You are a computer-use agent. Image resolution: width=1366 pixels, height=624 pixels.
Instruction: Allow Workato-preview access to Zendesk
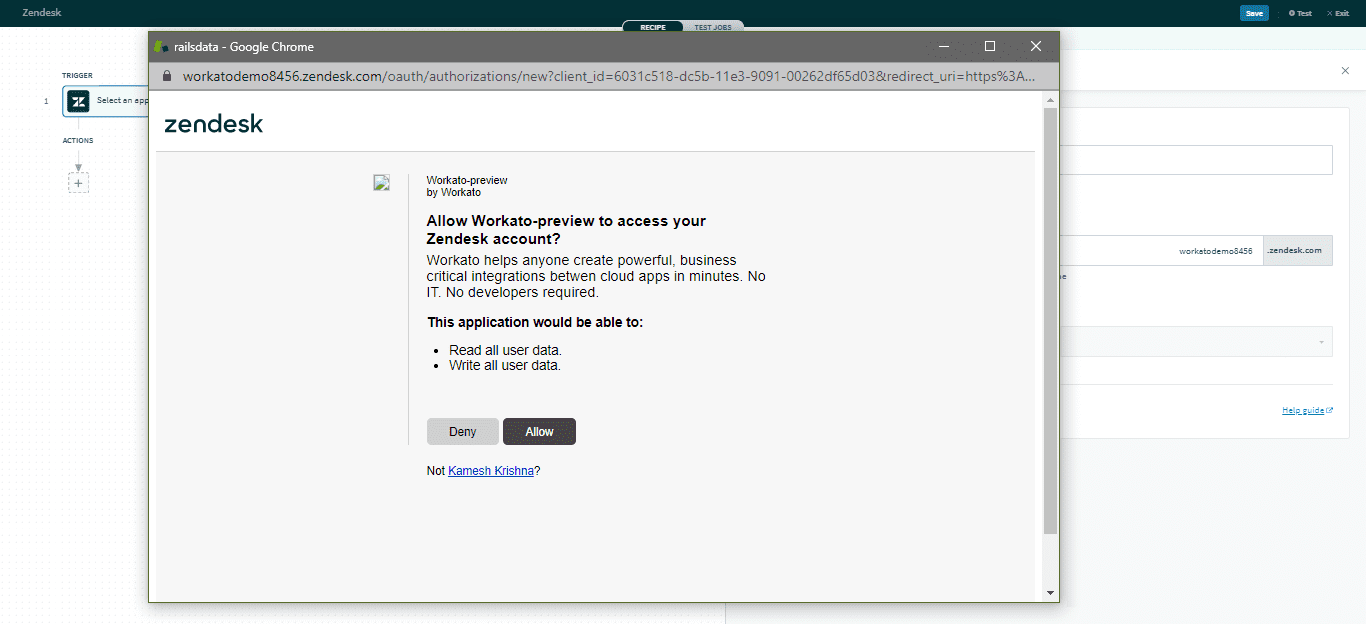539,431
